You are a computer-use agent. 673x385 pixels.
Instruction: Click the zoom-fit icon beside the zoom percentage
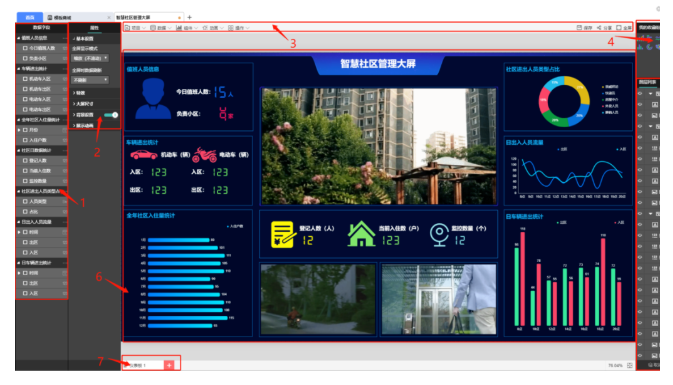tap(630, 365)
